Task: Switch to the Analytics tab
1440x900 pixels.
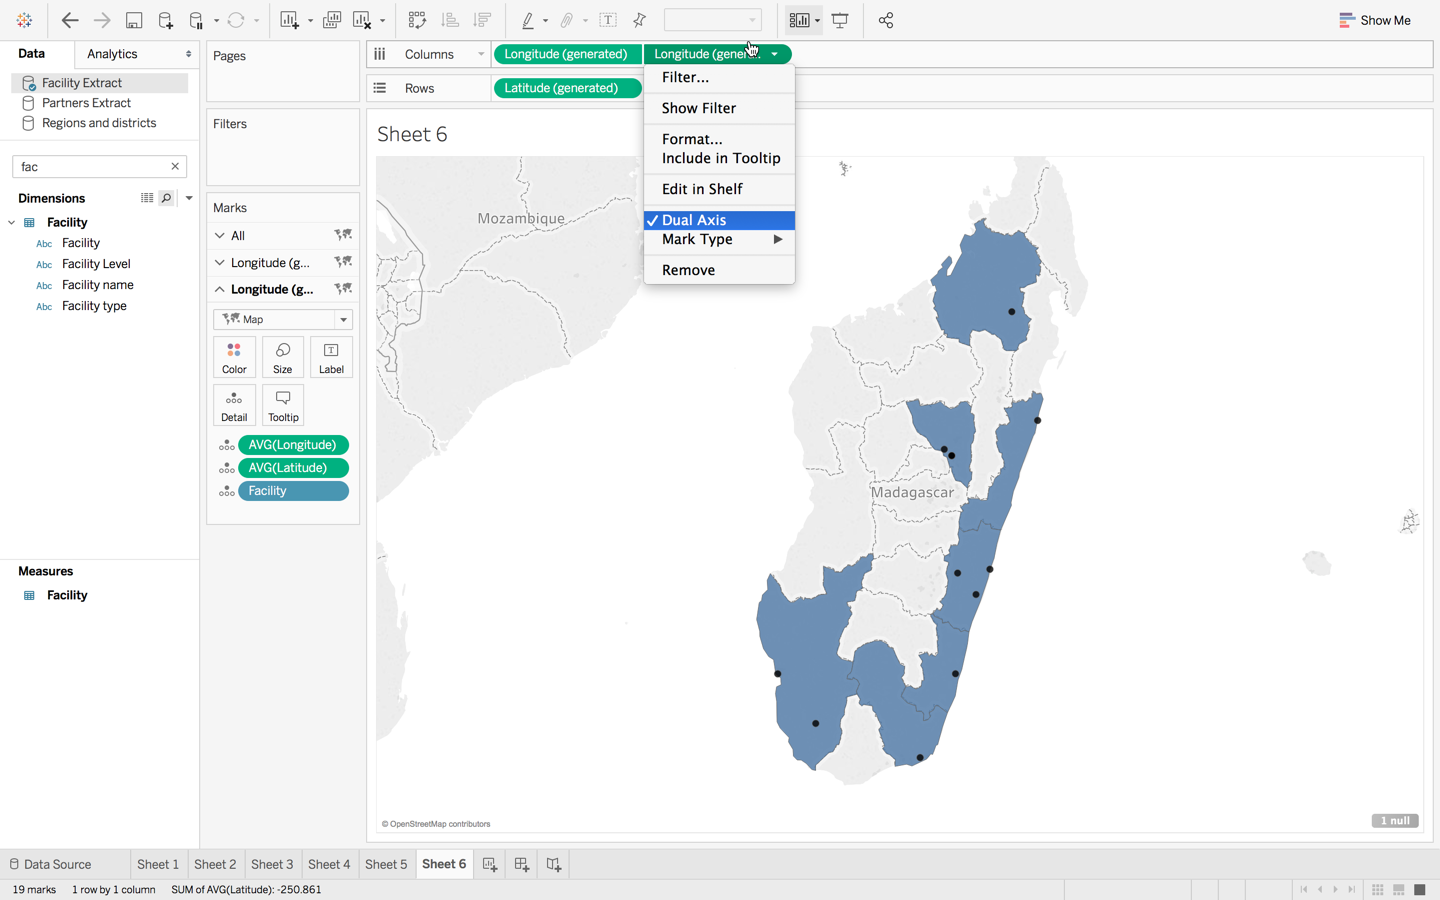Action: tap(110, 54)
